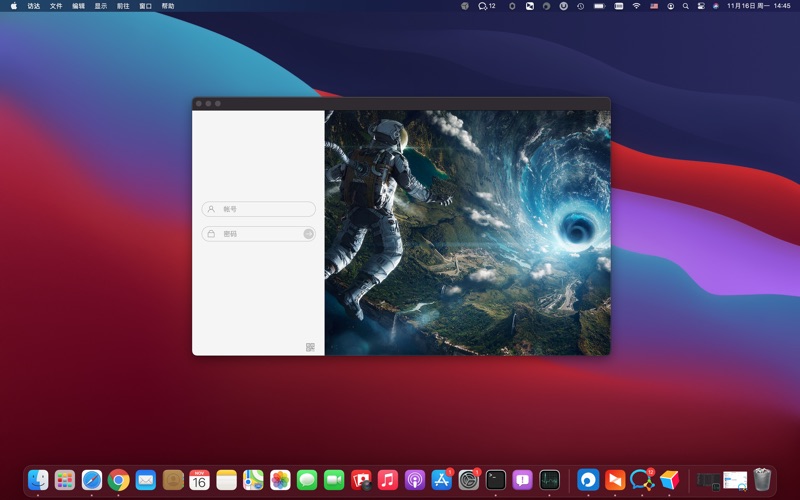Viewport: 800px width, 500px height.
Task: Open Control Center from menu bar
Action: [x=700, y=6]
